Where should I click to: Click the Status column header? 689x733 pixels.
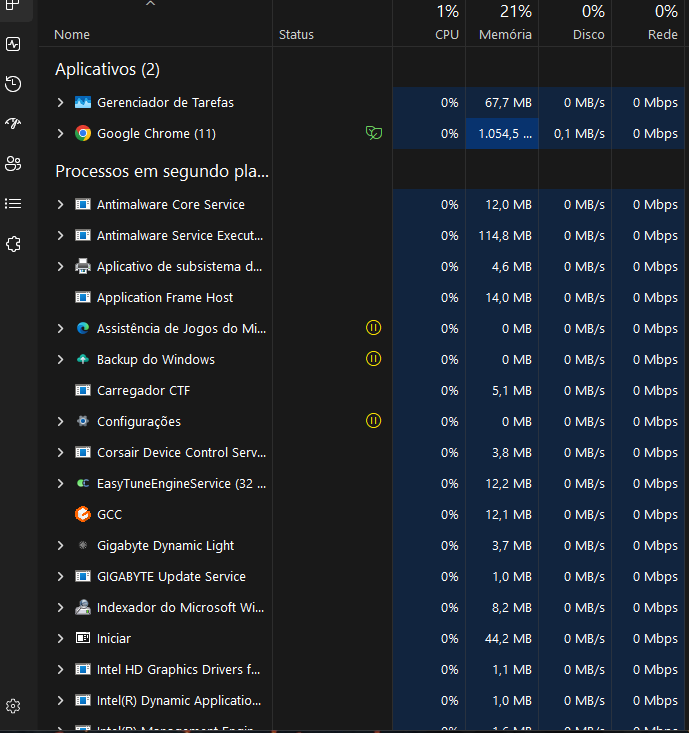point(296,34)
